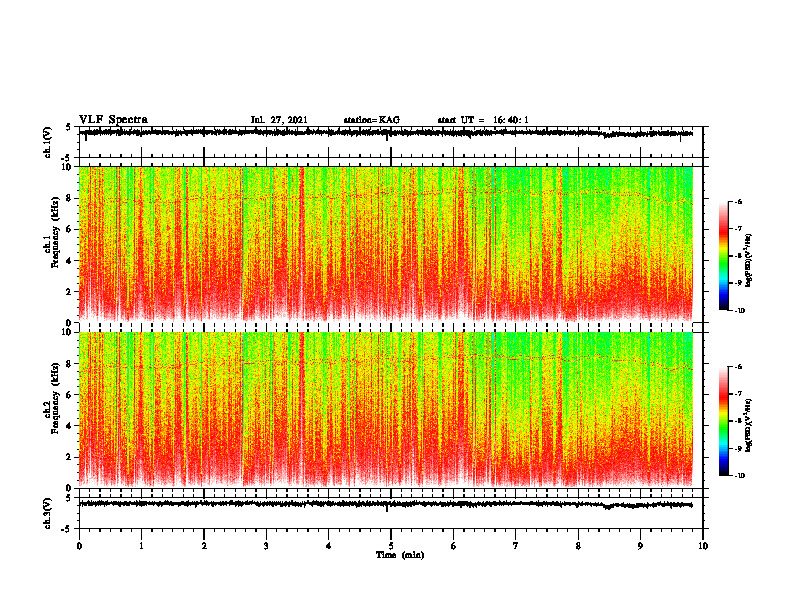
Task: Click the "station=KAG" header label
Action: [x=372, y=120]
